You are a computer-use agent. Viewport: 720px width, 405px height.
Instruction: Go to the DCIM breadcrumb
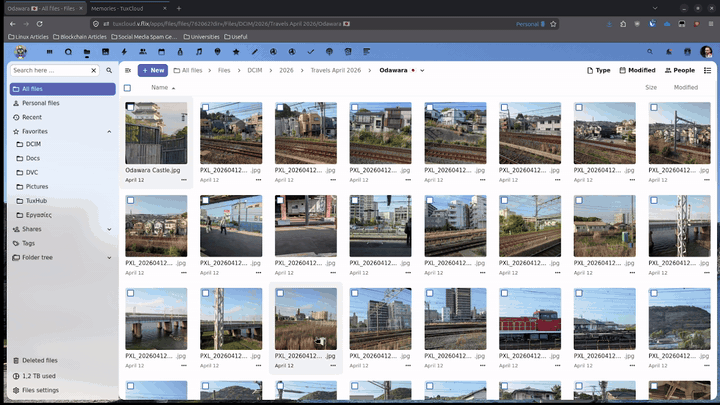click(255, 70)
